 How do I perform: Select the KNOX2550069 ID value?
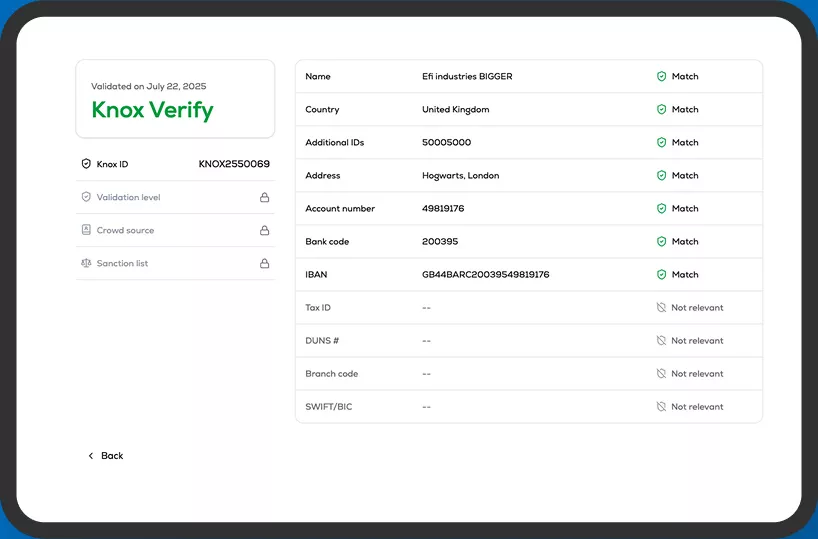[x=234, y=164]
